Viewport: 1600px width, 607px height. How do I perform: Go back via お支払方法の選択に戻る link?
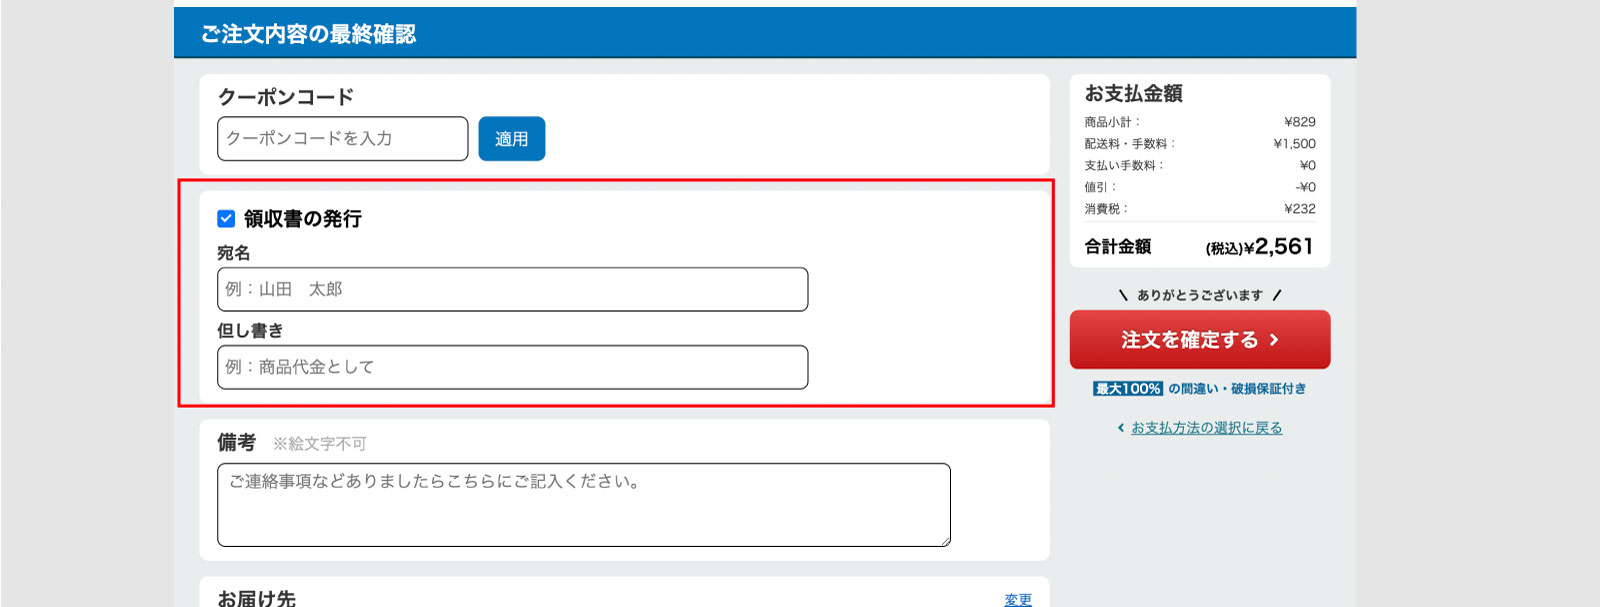[1206, 428]
